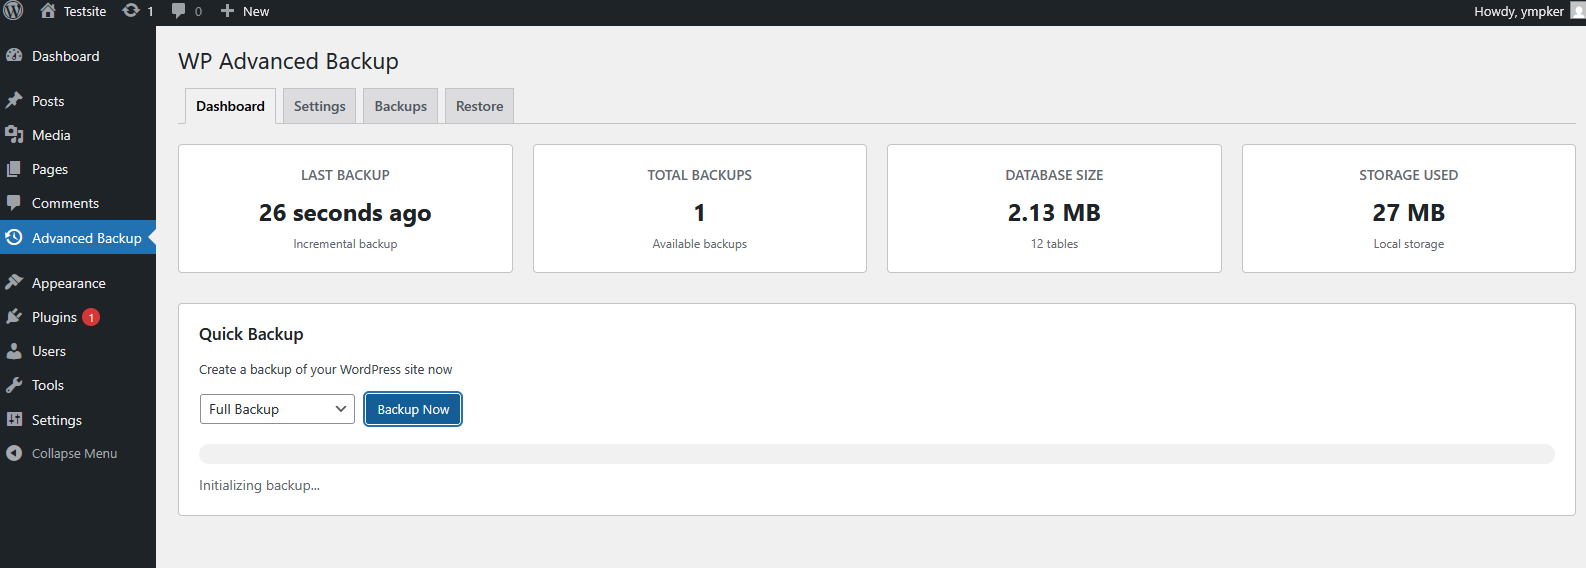Click the "Quick Backup" heading
This screenshot has height=568, width=1586.
tap(251, 334)
